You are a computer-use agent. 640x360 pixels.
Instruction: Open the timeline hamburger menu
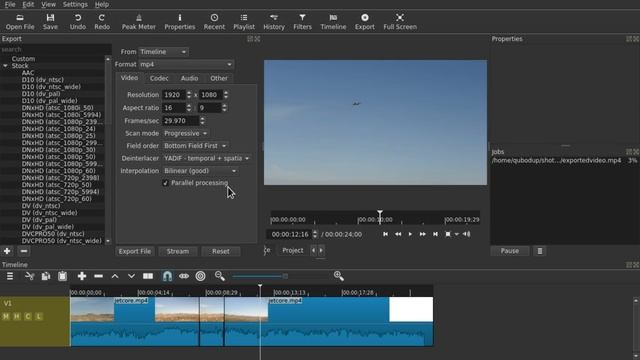pos(10,276)
